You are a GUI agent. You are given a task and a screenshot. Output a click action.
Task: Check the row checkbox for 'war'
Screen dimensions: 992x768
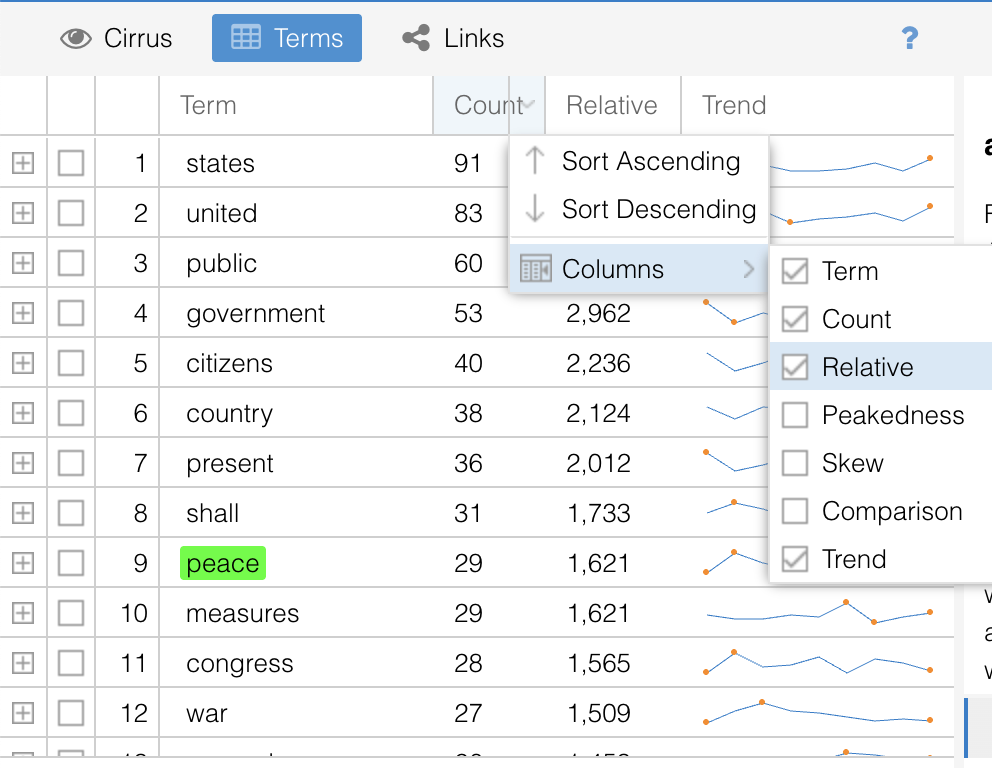coord(71,713)
